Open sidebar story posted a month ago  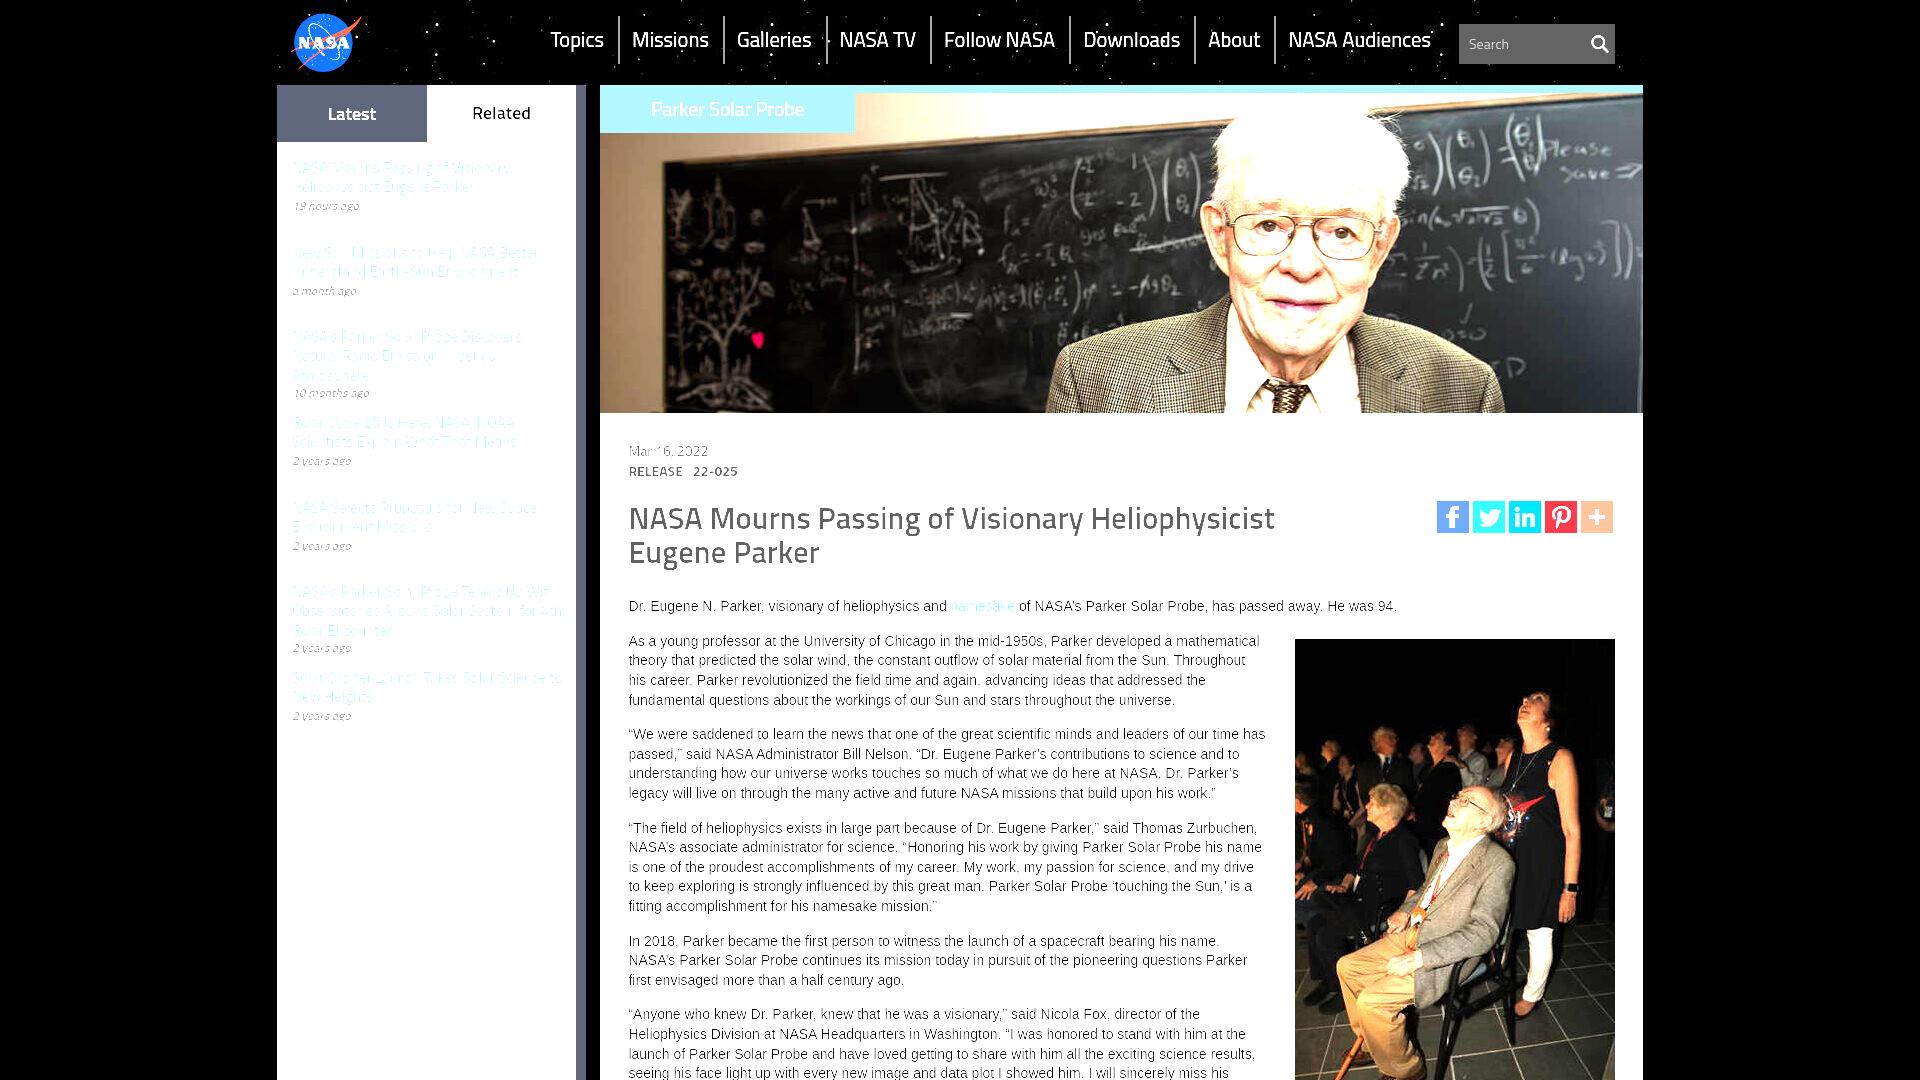click(416, 262)
